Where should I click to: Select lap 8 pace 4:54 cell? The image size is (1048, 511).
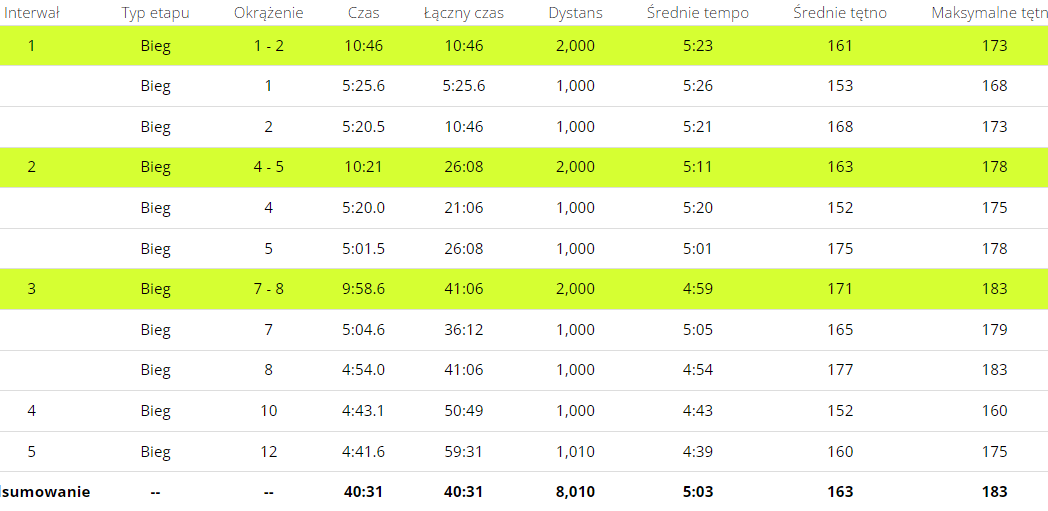[698, 370]
